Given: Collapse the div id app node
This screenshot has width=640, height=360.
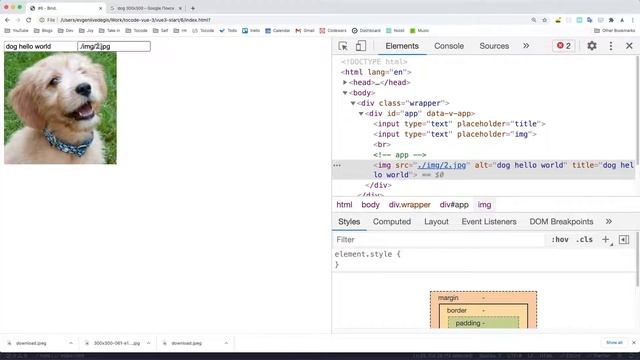Looking at the screenshot, I should 361,113.
